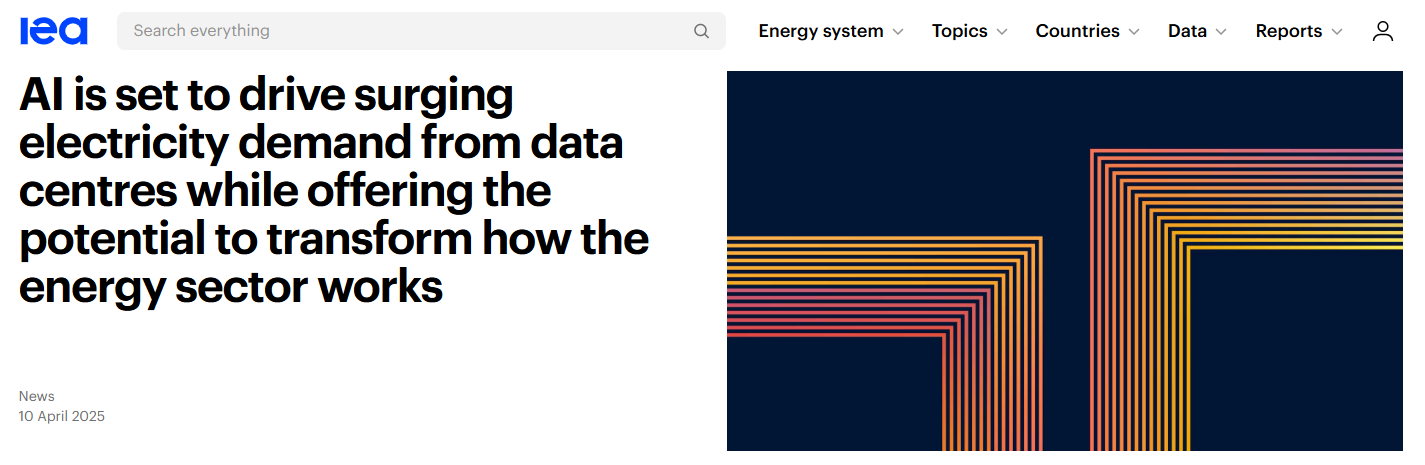Click the '10 April 2025' date text

click(x=62, y=416)
